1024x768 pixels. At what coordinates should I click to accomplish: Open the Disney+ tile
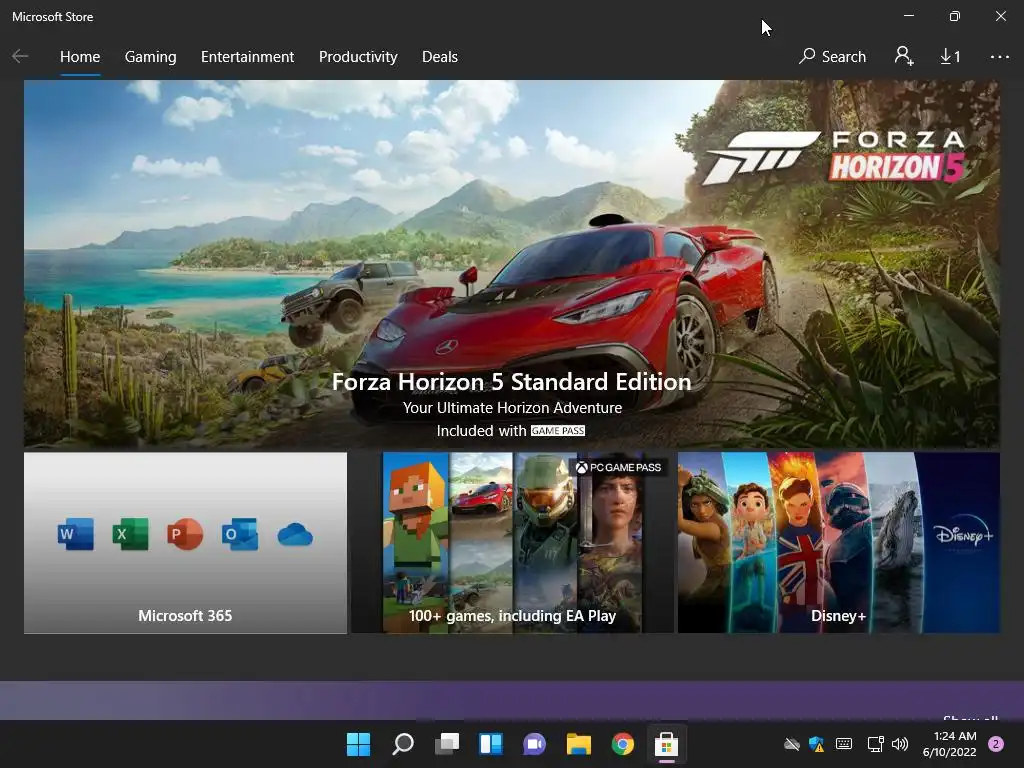(x=839, y=543)
